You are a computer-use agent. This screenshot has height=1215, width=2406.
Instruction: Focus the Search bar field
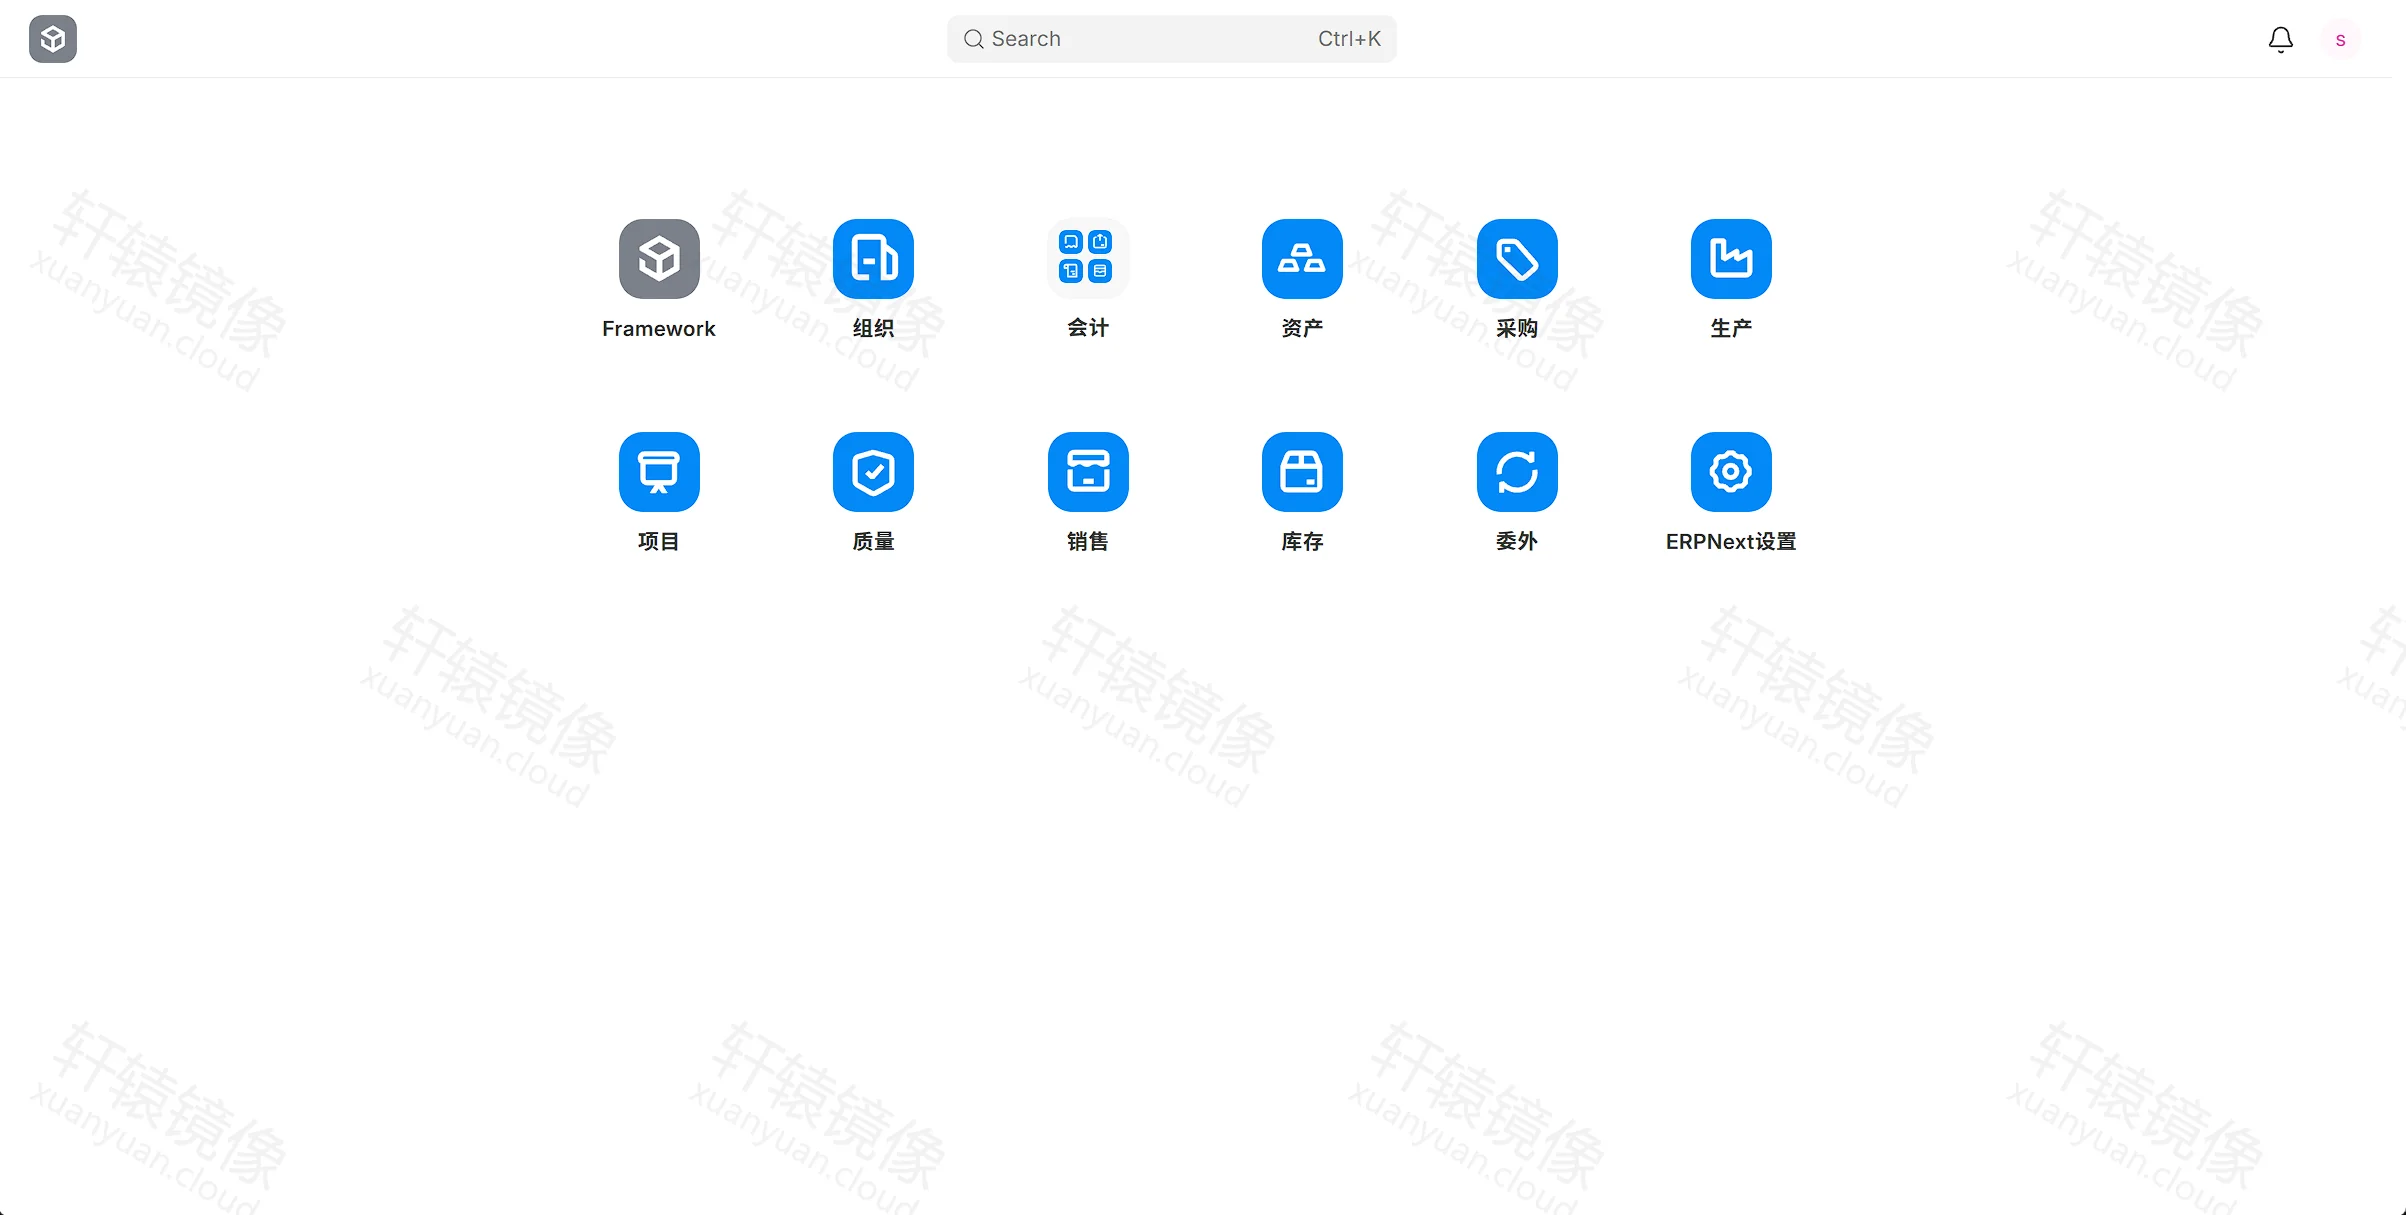[1172, 39]
